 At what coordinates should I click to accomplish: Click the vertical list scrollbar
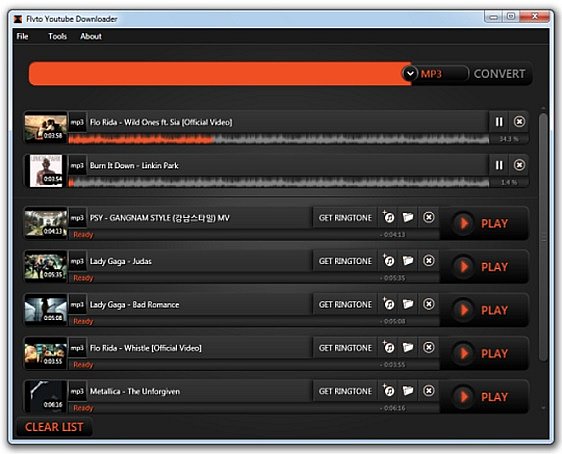point(543,236)
